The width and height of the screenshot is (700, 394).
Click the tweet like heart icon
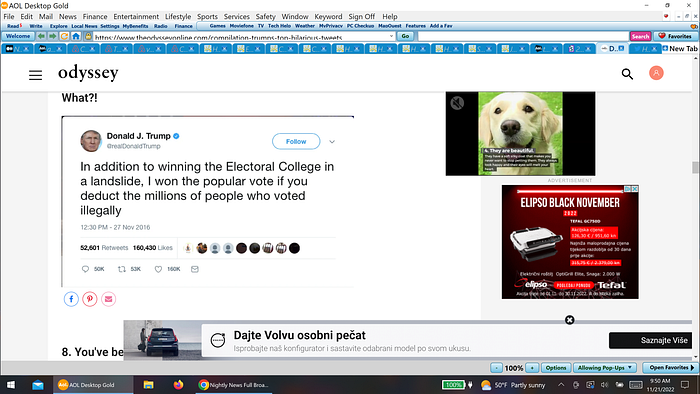point(158,269)
